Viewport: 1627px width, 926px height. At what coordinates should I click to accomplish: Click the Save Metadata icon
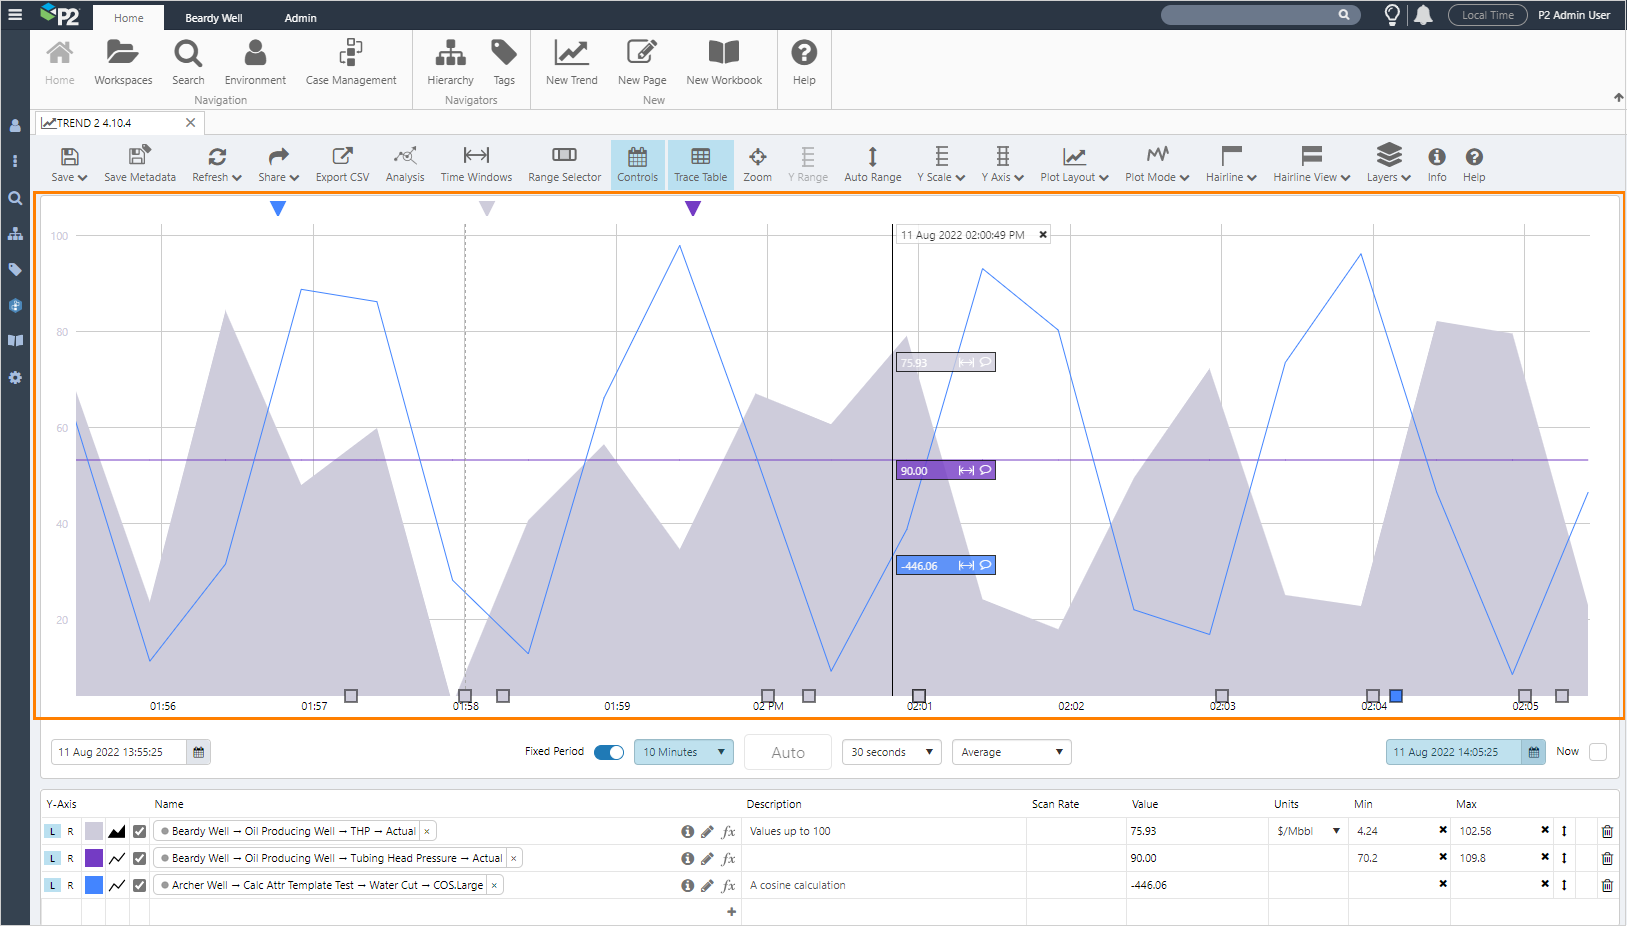[139, 164]
